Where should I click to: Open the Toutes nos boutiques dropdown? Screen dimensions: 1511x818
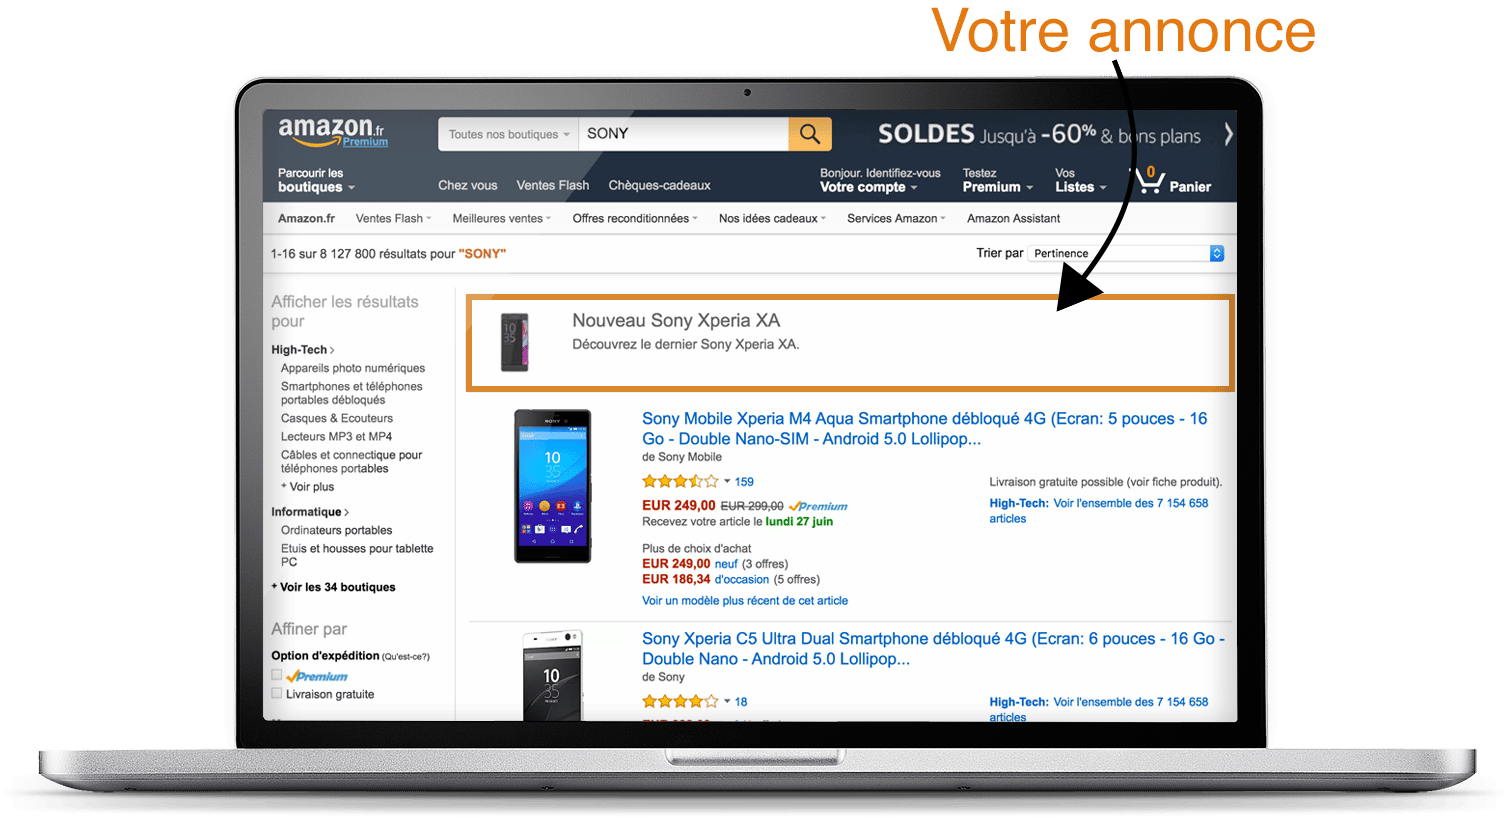[508, 134]
